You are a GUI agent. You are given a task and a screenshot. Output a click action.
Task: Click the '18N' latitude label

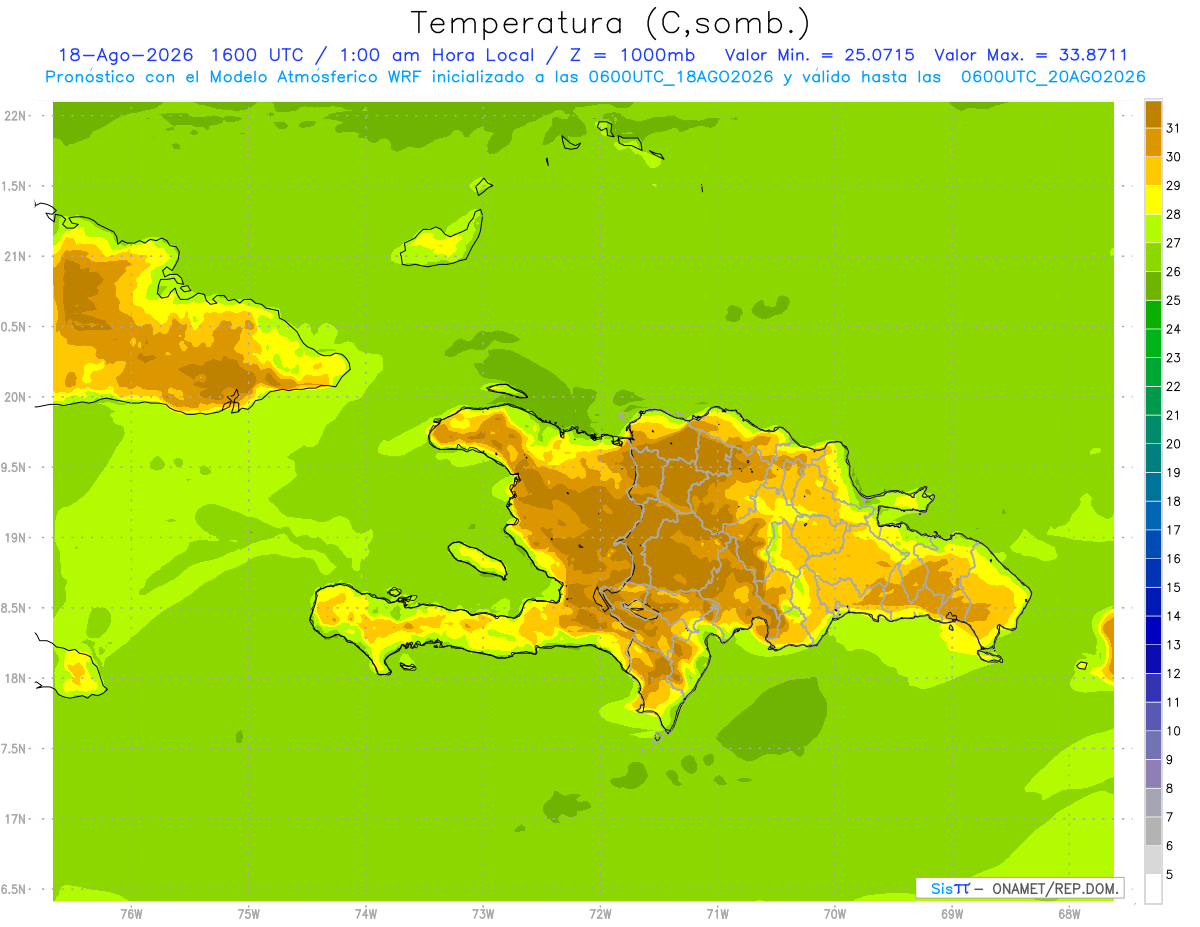[x=15, y=678]
